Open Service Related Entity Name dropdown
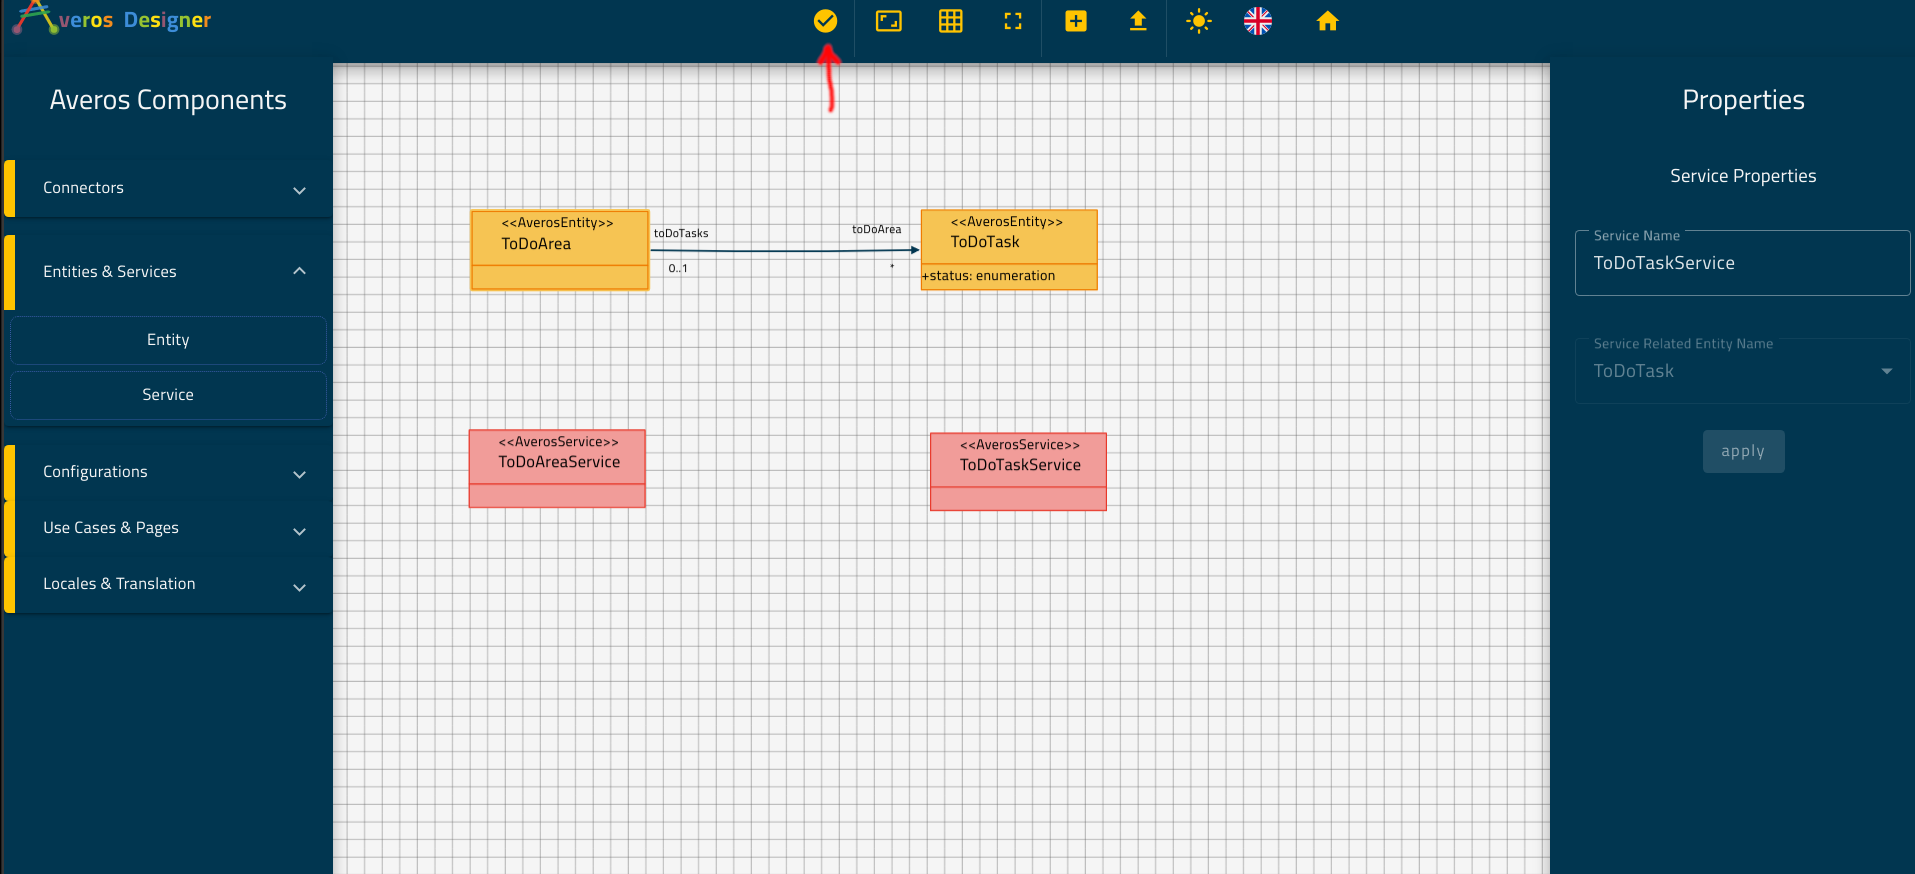 point(1742,371)
